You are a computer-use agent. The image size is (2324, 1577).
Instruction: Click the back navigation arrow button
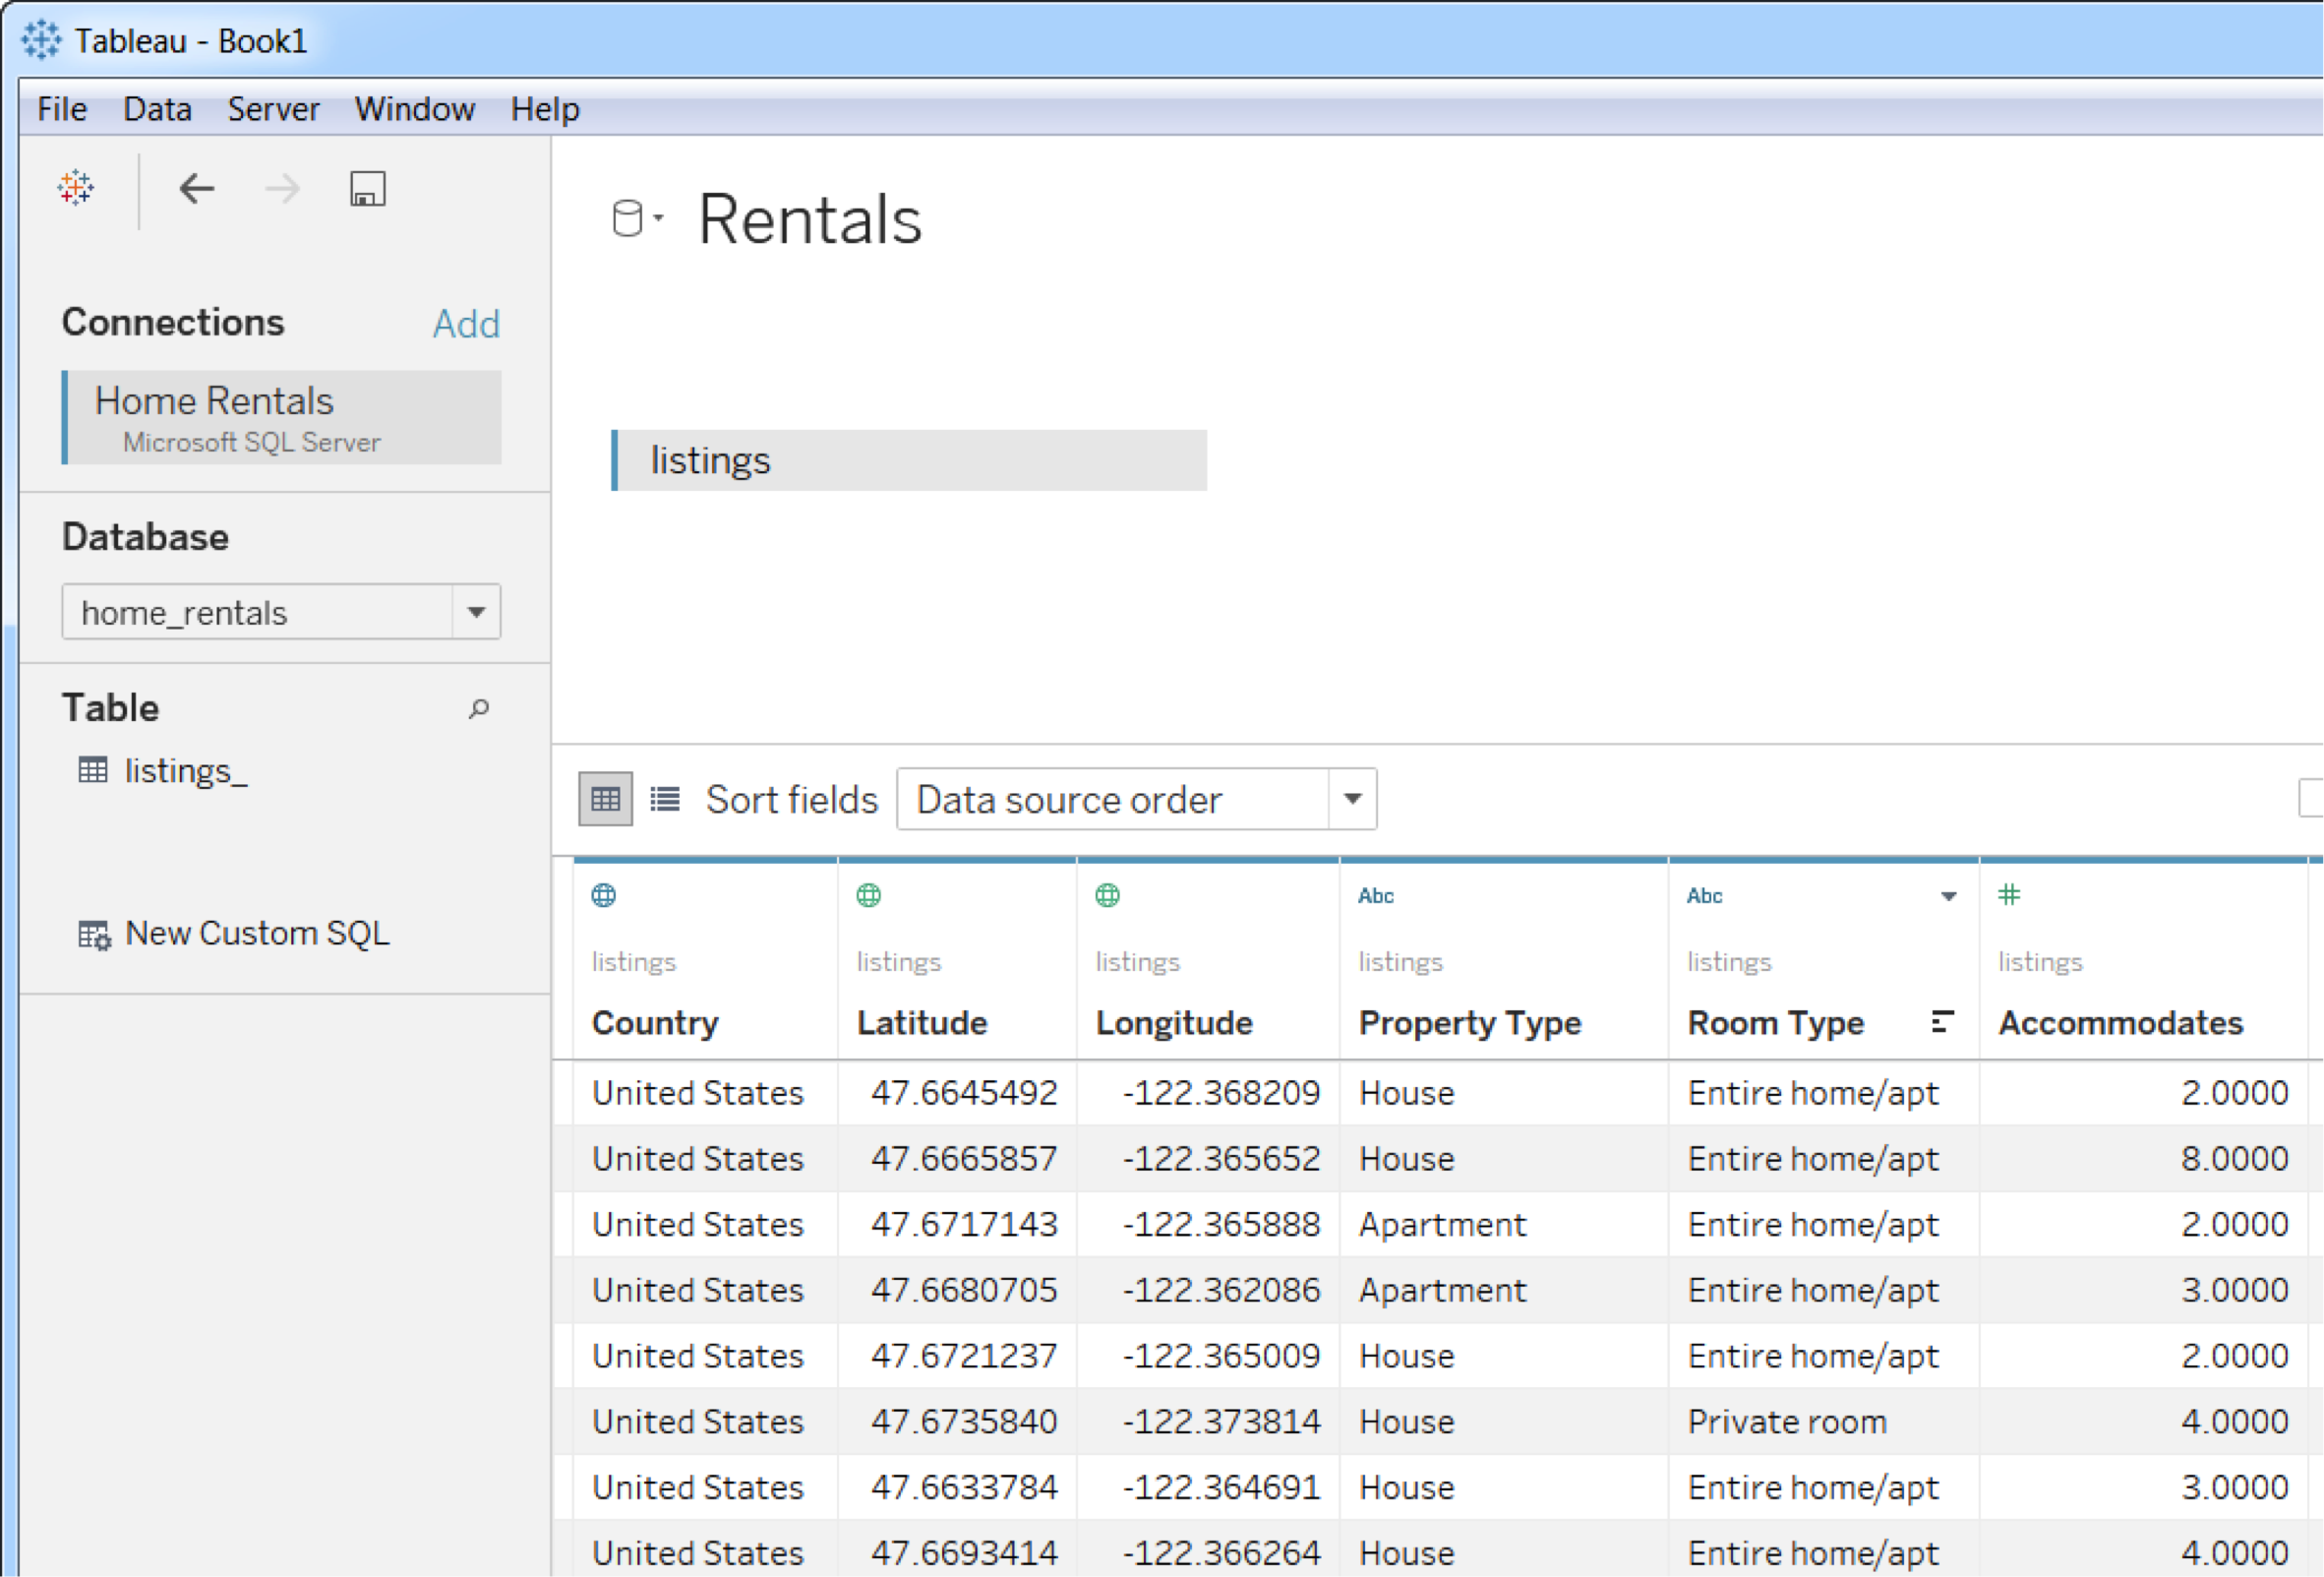(x=194, y=188)
